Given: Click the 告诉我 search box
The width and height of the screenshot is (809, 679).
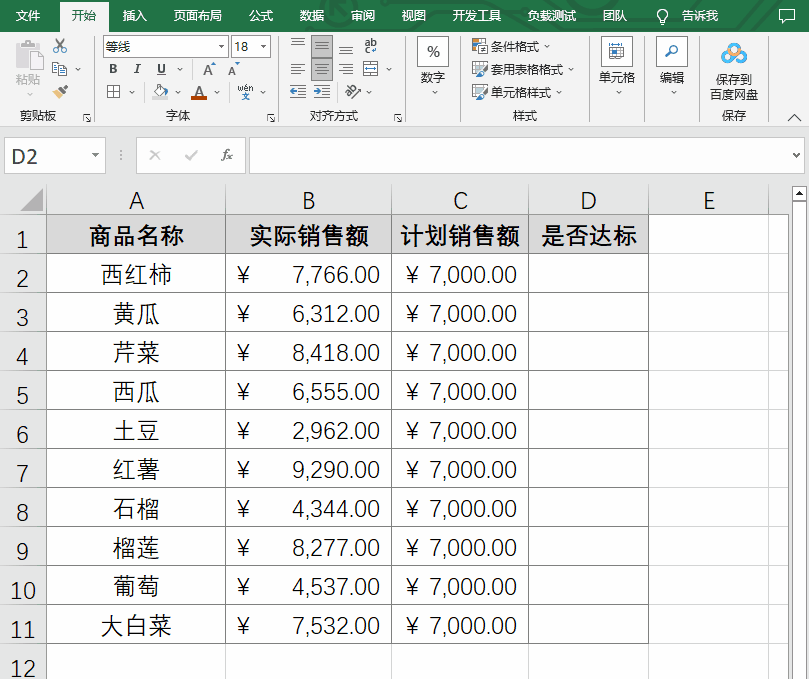Looking at the screenshot, I should tap(688, 16).
